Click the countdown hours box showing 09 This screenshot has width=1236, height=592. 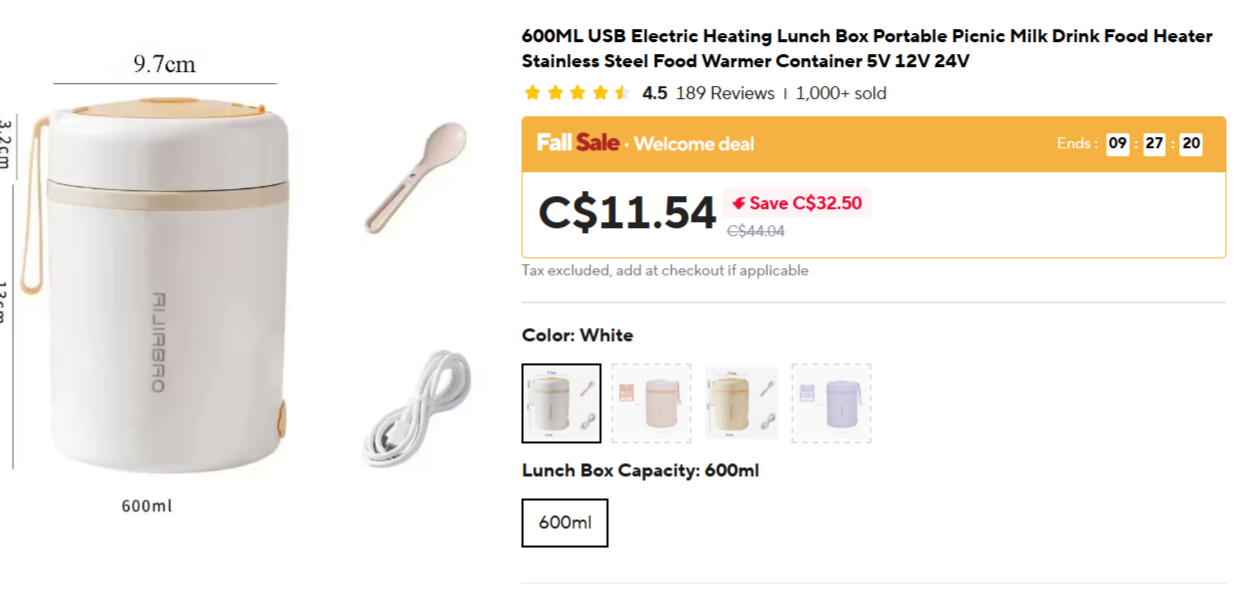click(x=1117, y=144)
